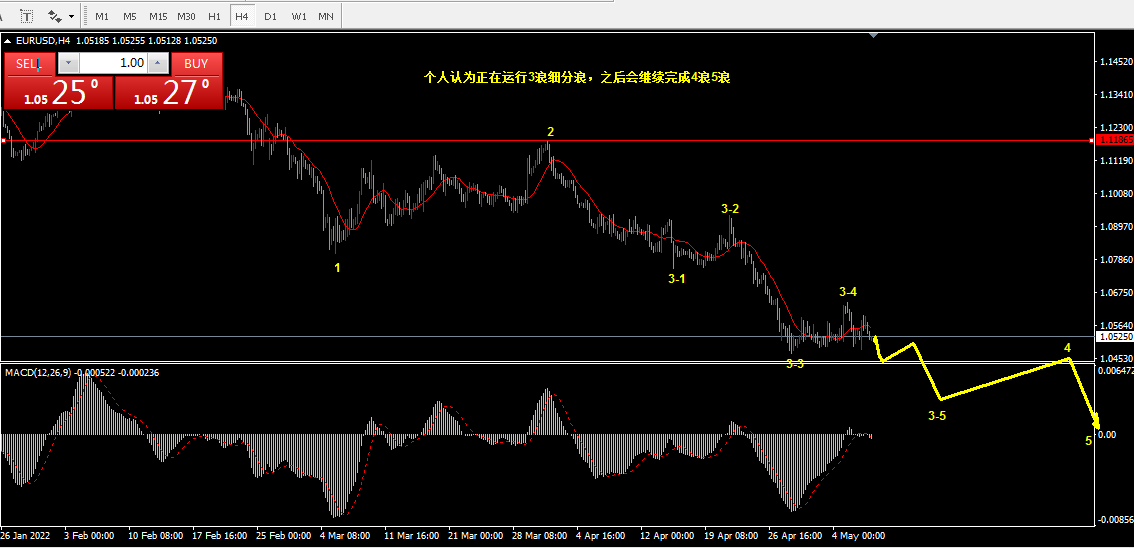
Task: Switch chart to MN timeframe
Action: [326, 15]
